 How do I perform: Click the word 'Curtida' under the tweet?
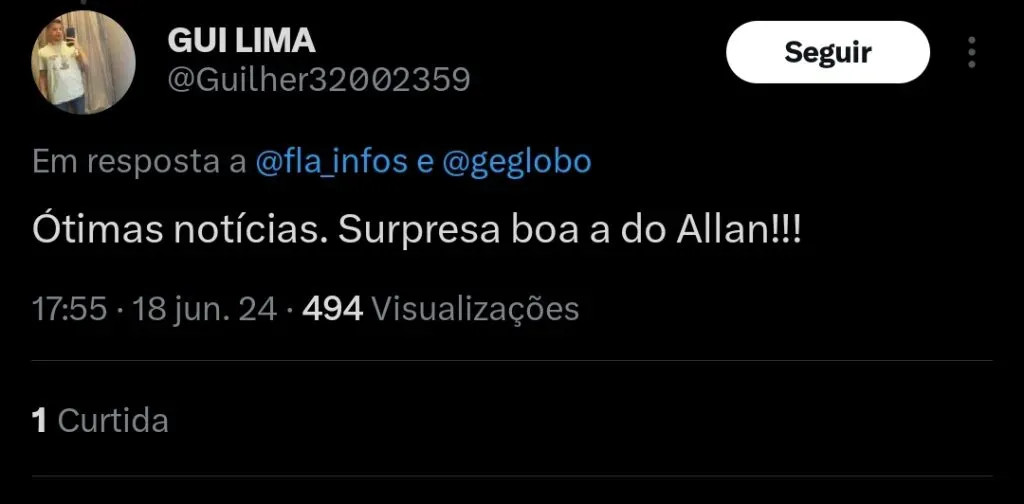point(113,420)
